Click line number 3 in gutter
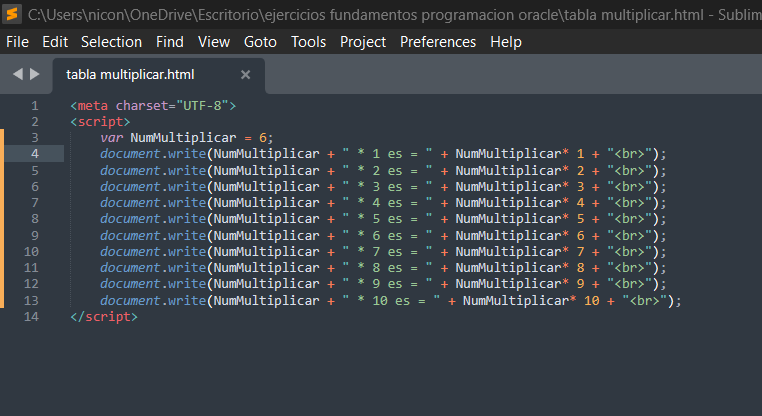 pos(35,138)
